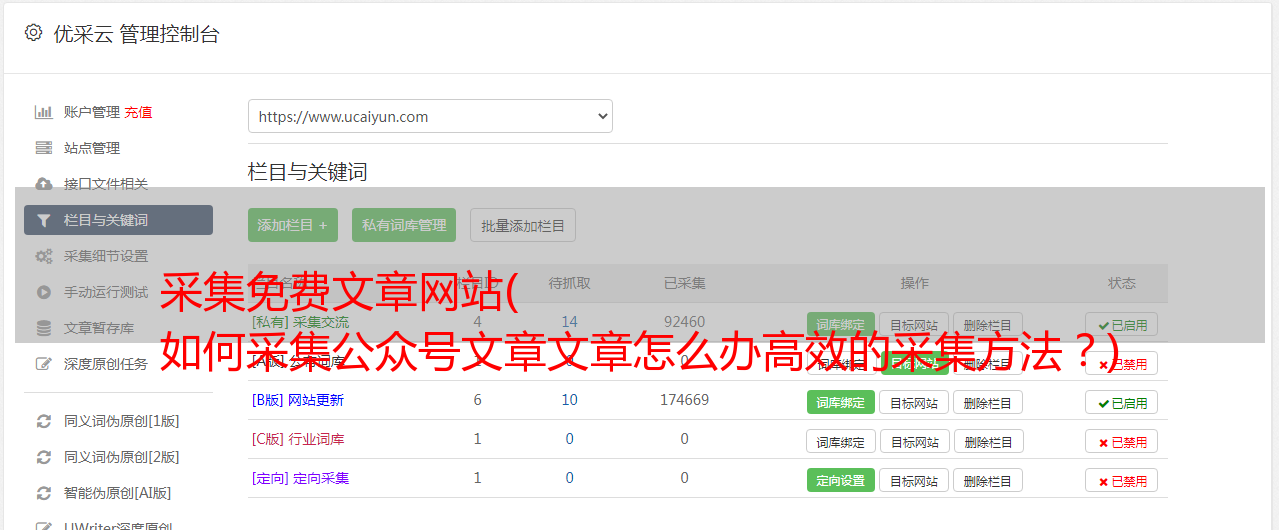This screenshot has height=530, width=1279.
Task: Open the [定向] 定向采集 column link
Action: tap(300, 478)
